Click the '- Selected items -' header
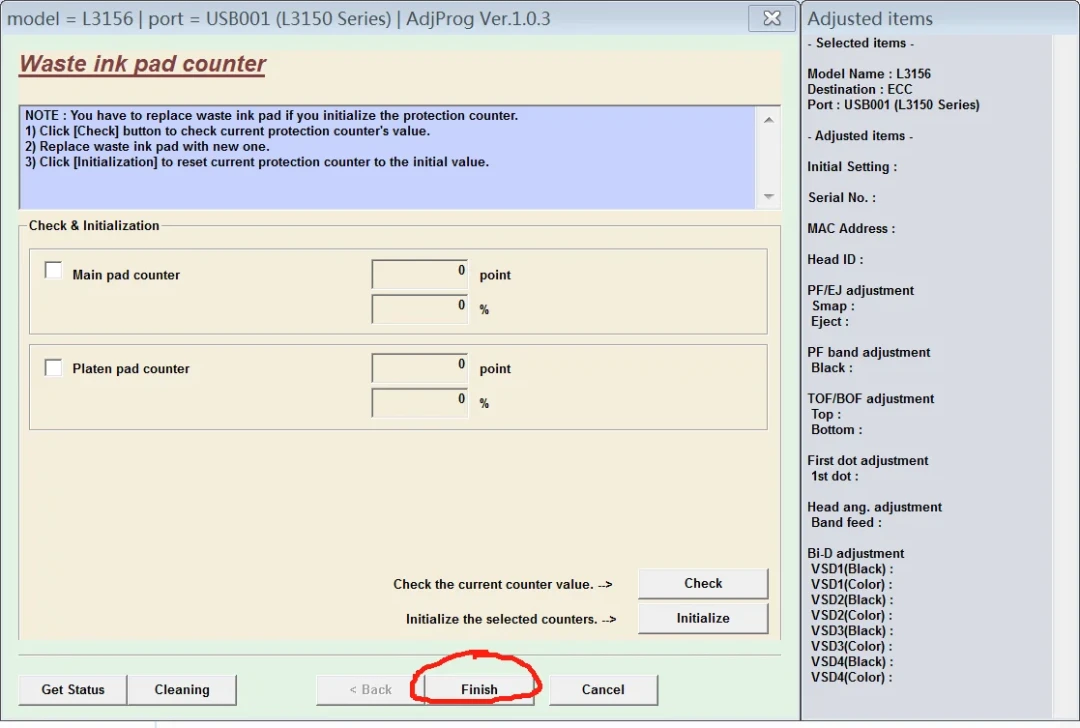 860,43
